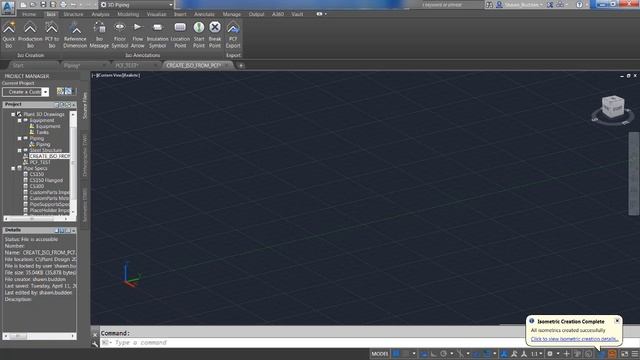Viewport: 640px width, 360px height.
Task: Click the Quick Iso ribbon icon
Action: pos(9,35)
